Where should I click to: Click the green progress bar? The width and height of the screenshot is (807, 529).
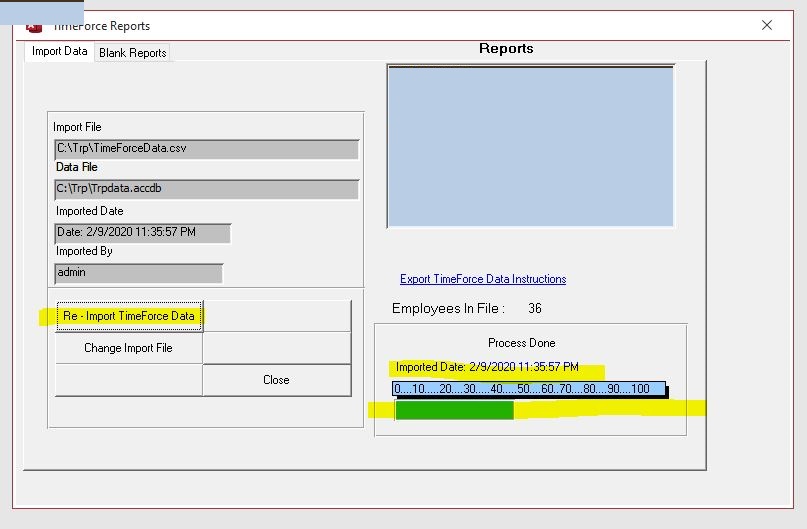454,410
